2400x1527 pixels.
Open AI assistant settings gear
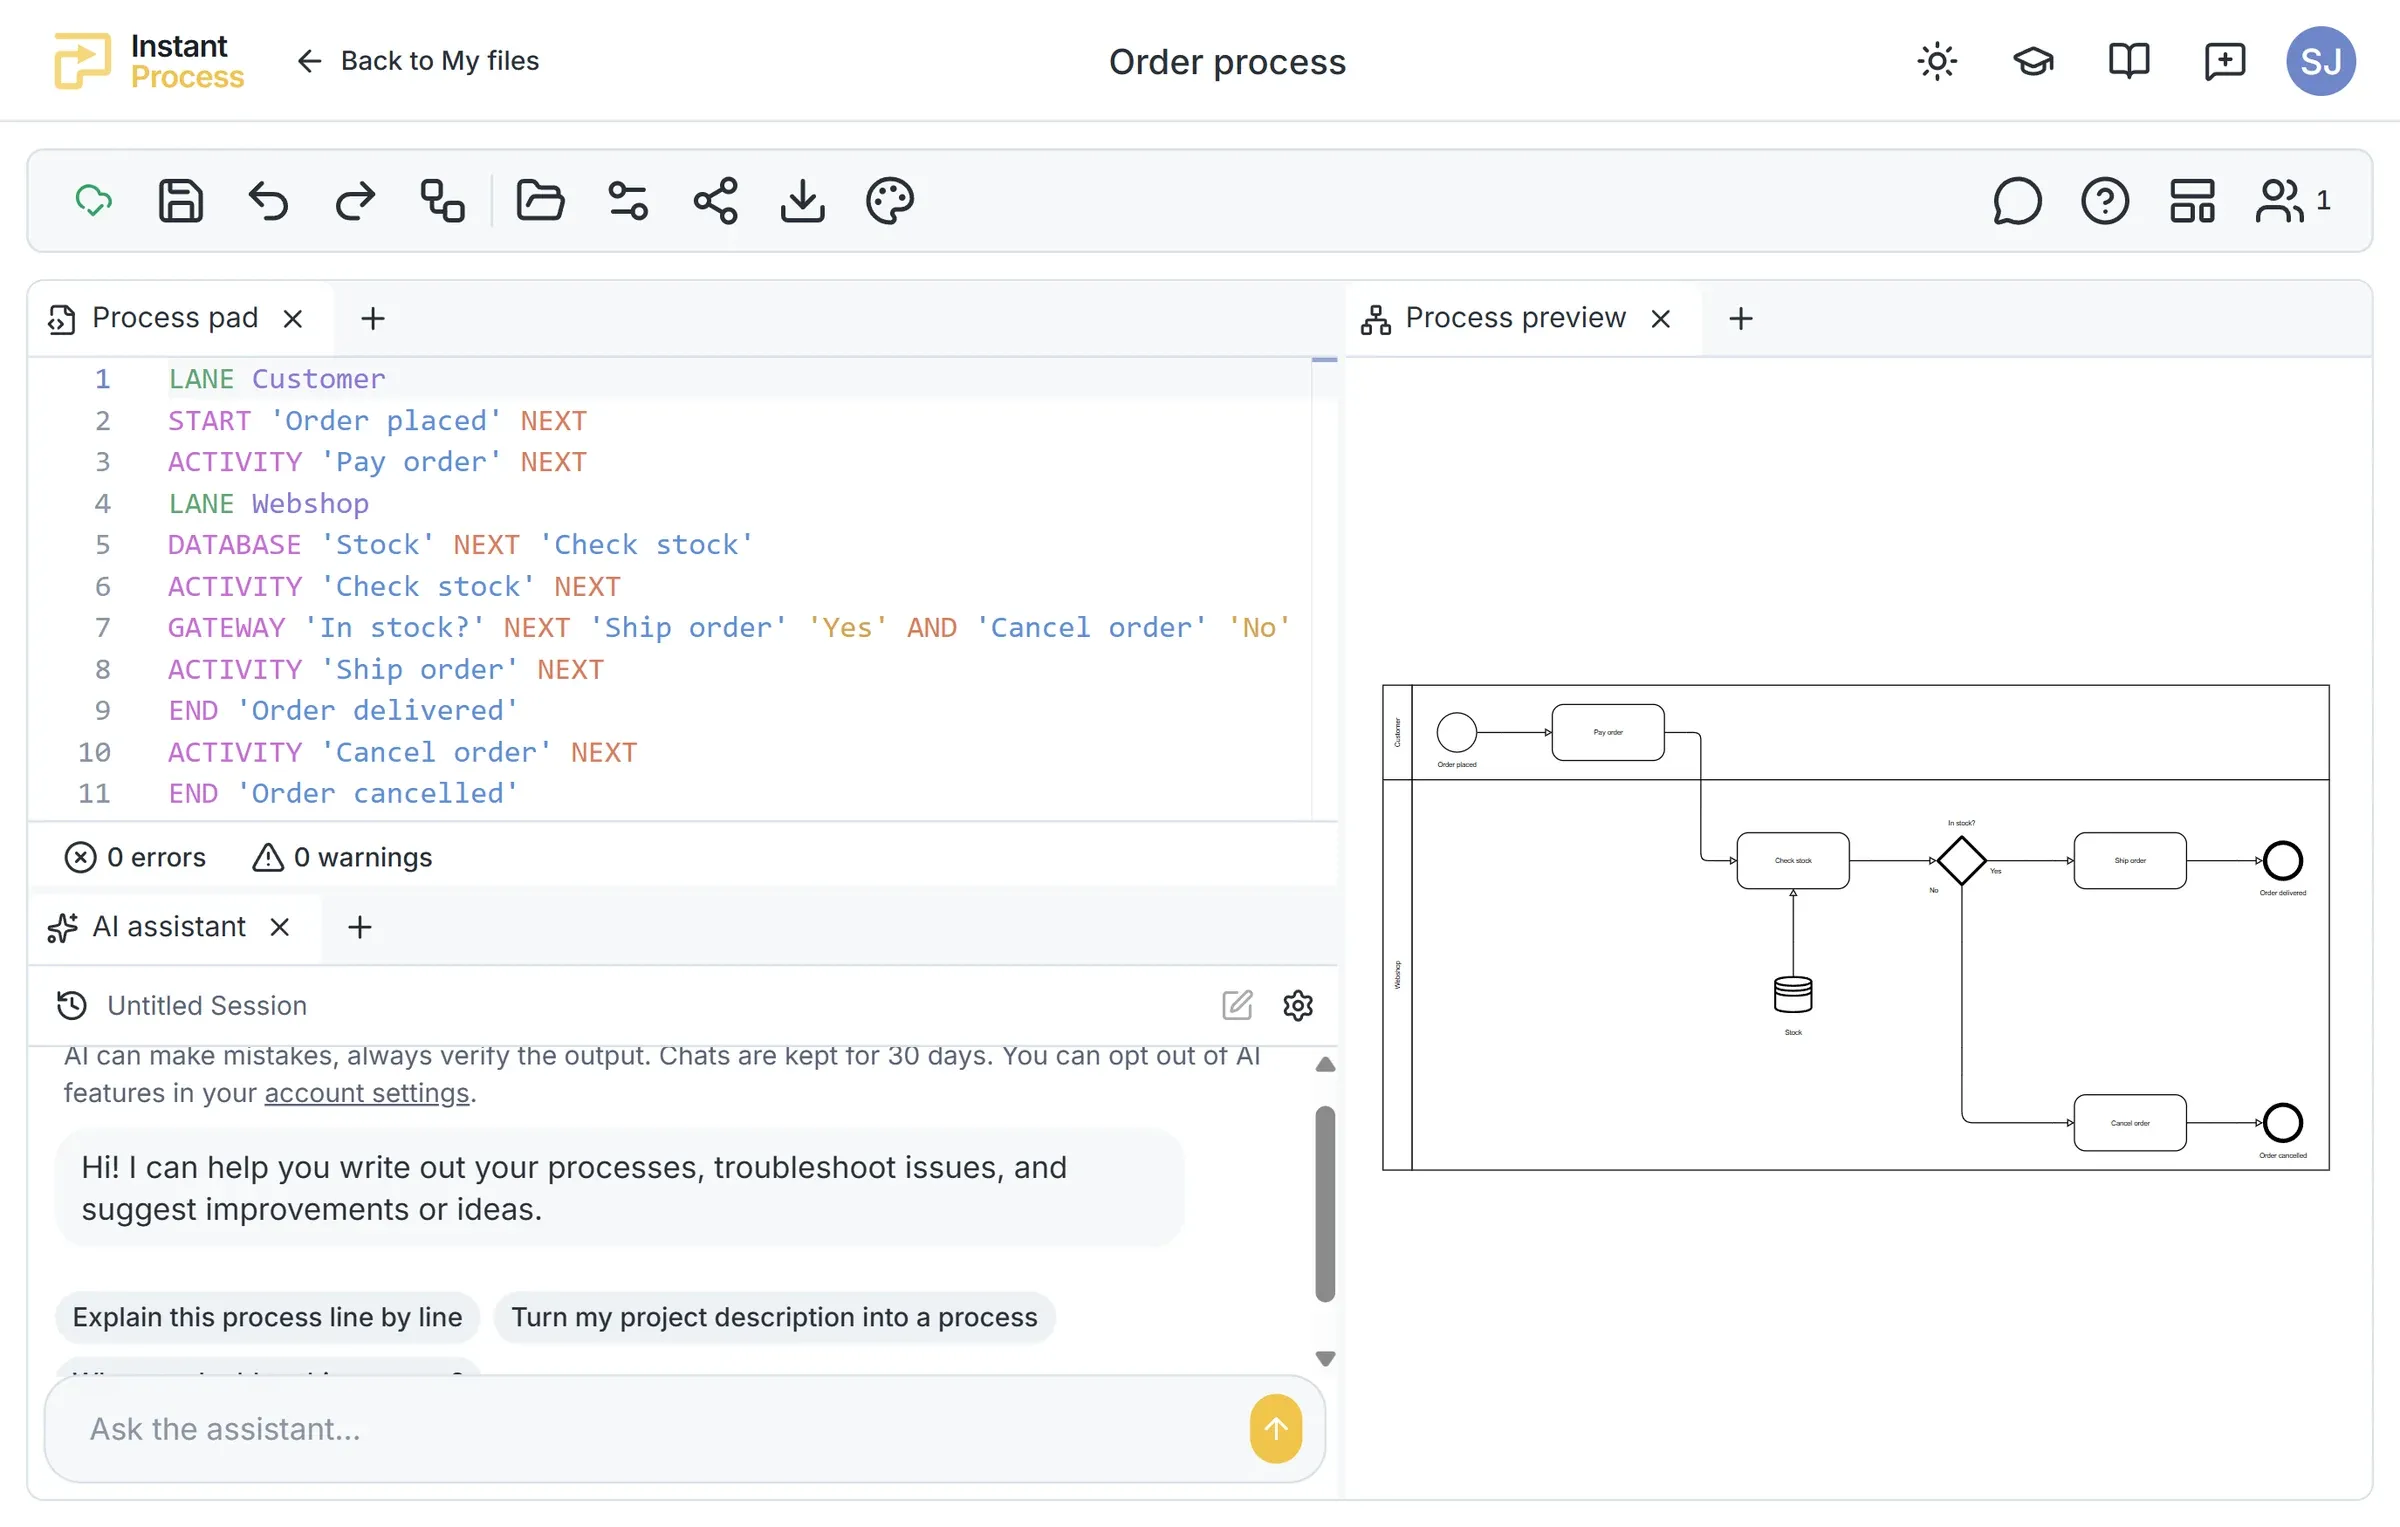coord(1298,1005)
